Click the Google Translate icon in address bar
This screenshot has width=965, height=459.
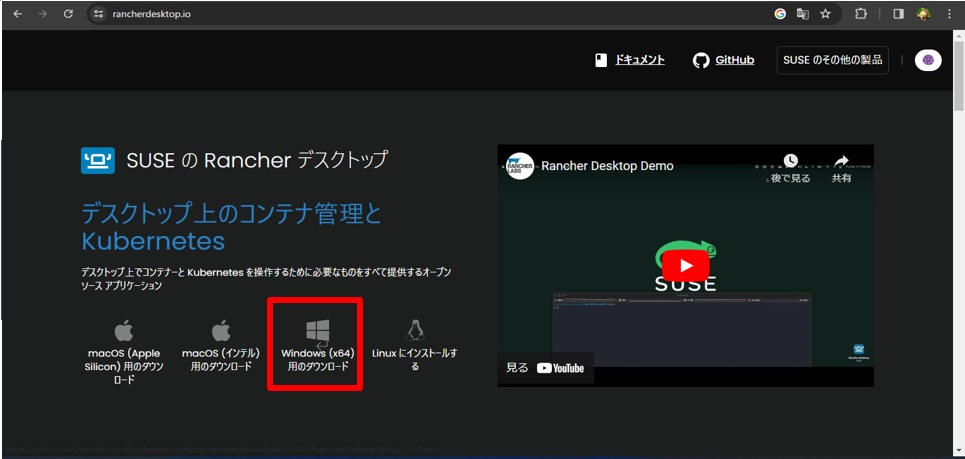click(x=802, y=14)
